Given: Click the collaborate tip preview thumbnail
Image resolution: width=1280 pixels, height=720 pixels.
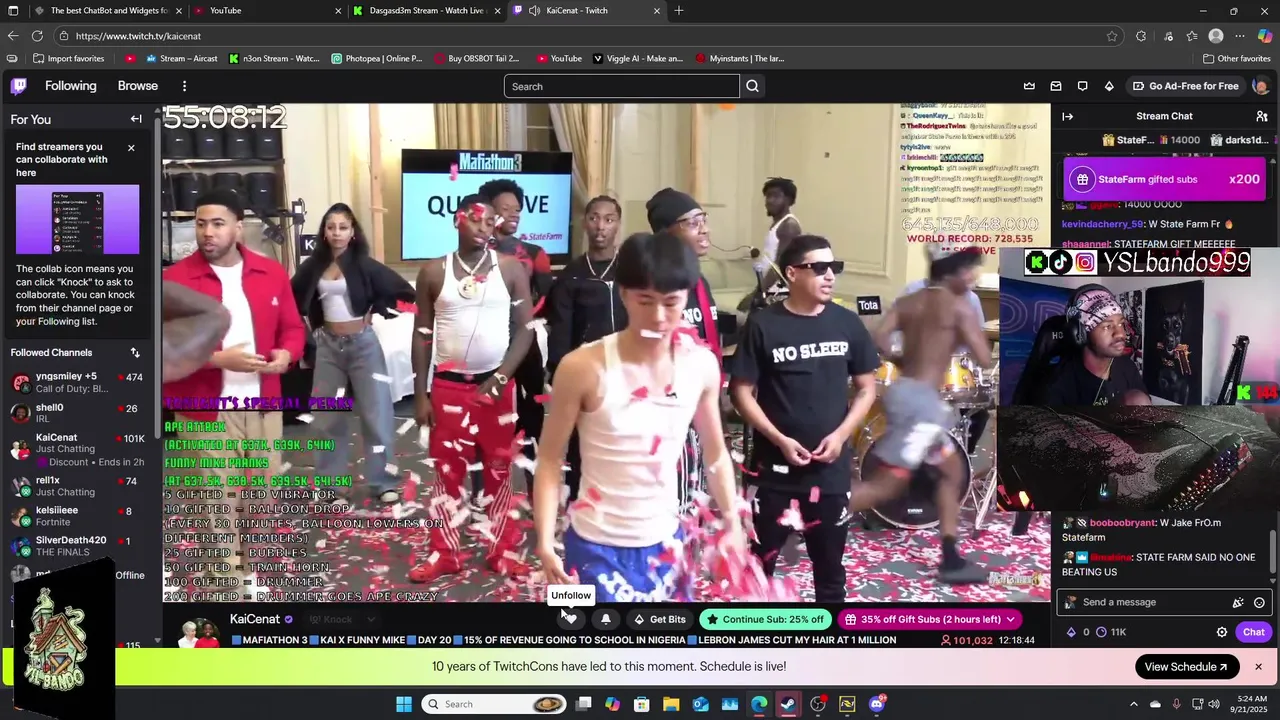Looking at the screenshot, I should tap(76, 219).
